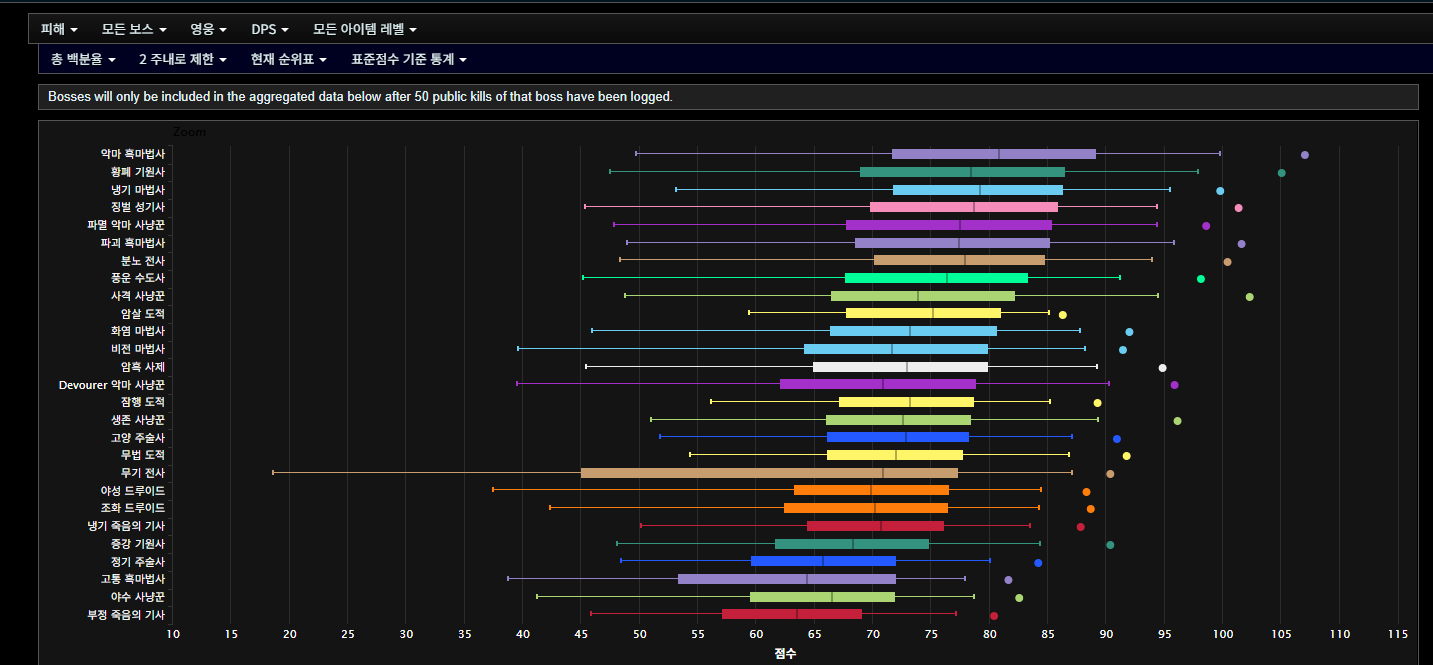Image resolution: width=1433 pixels, height=665 pixels.
Task: Select the 냉기 마법사 spec label
Action: tap(137, 190)
